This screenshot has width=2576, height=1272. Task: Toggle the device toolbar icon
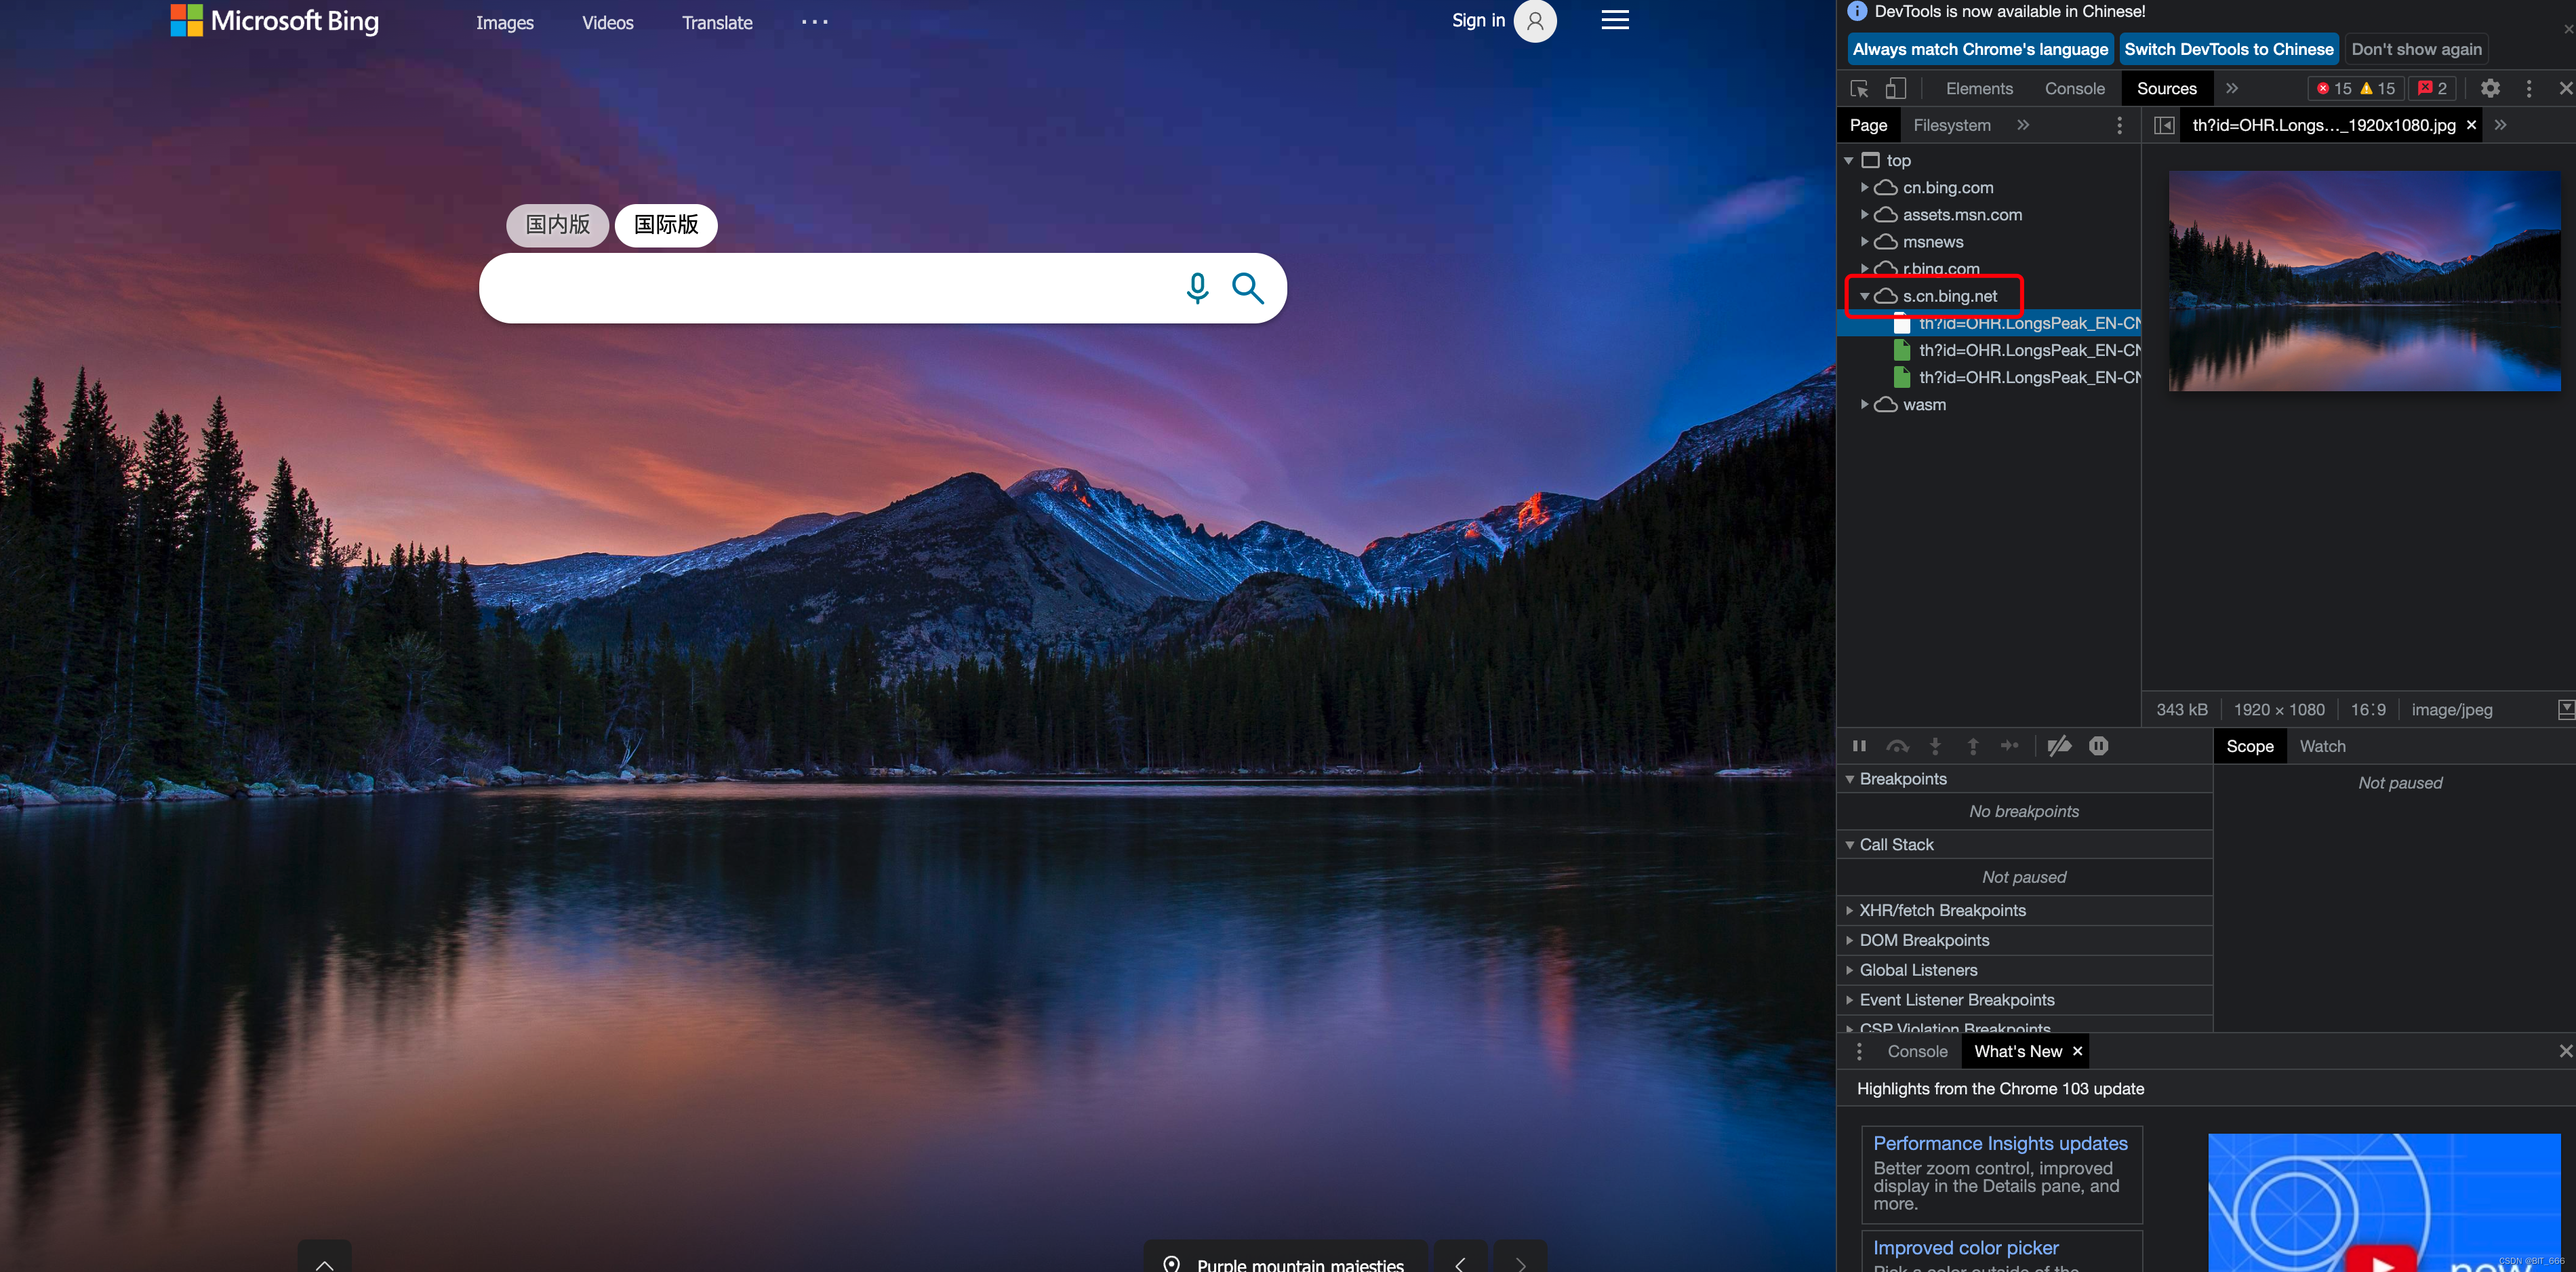click(1895, 89)
